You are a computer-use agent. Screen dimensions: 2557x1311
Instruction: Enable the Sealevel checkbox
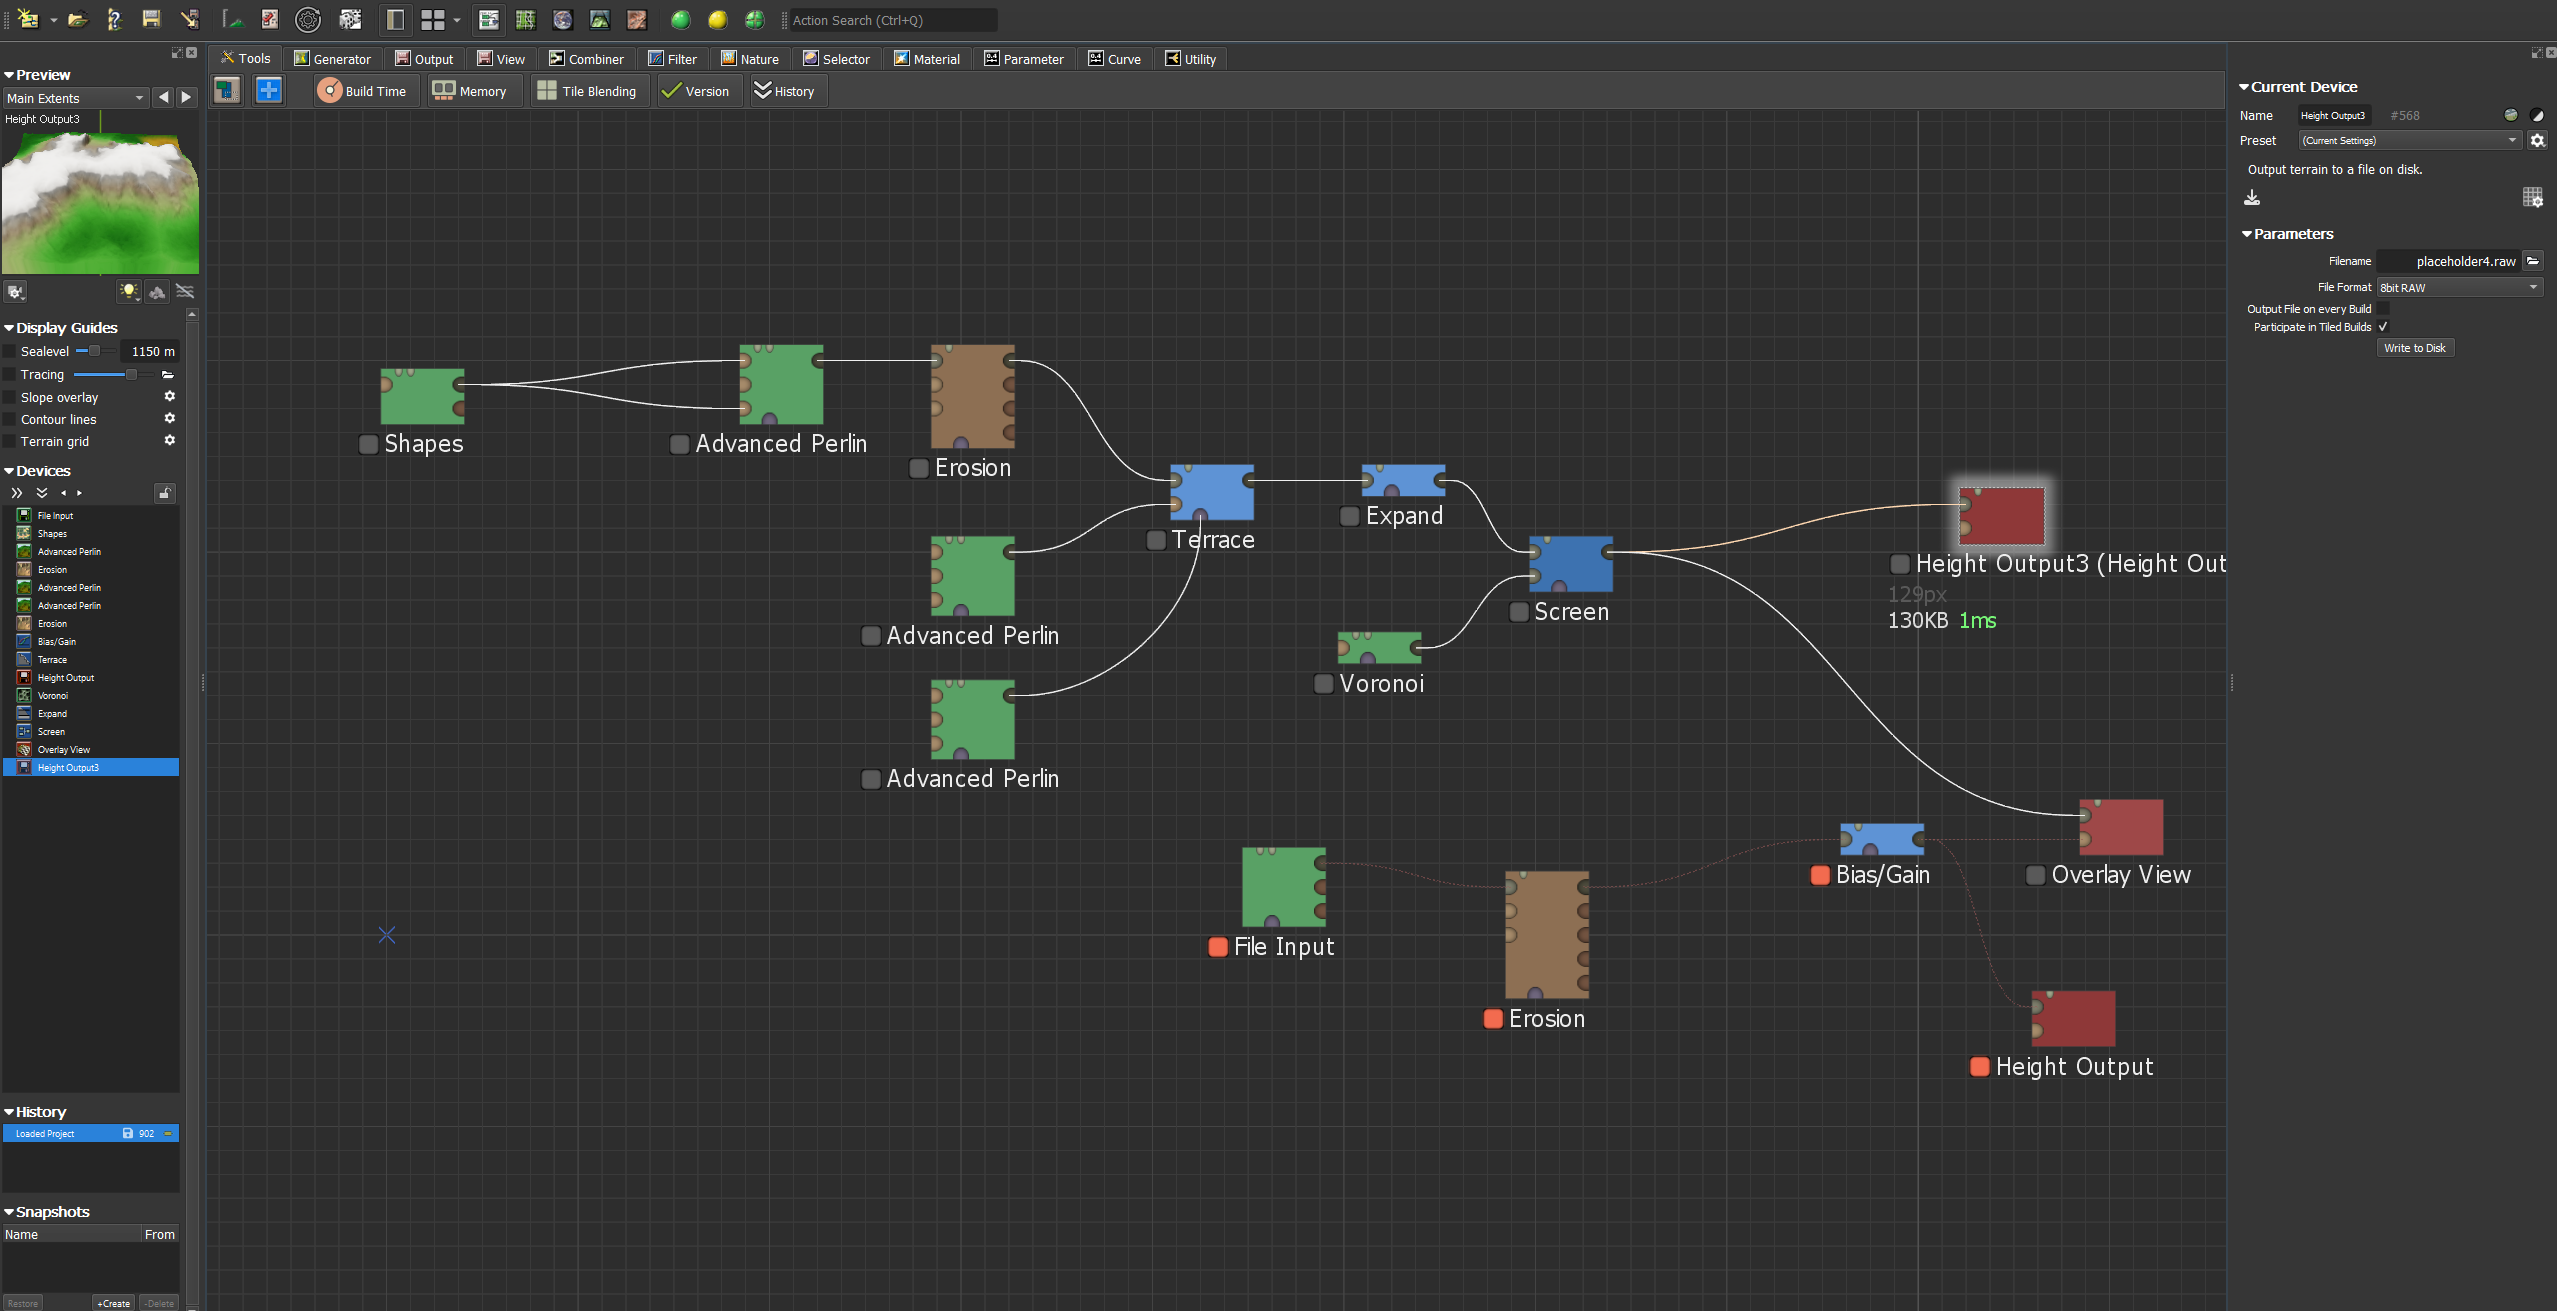click(10, 351)
